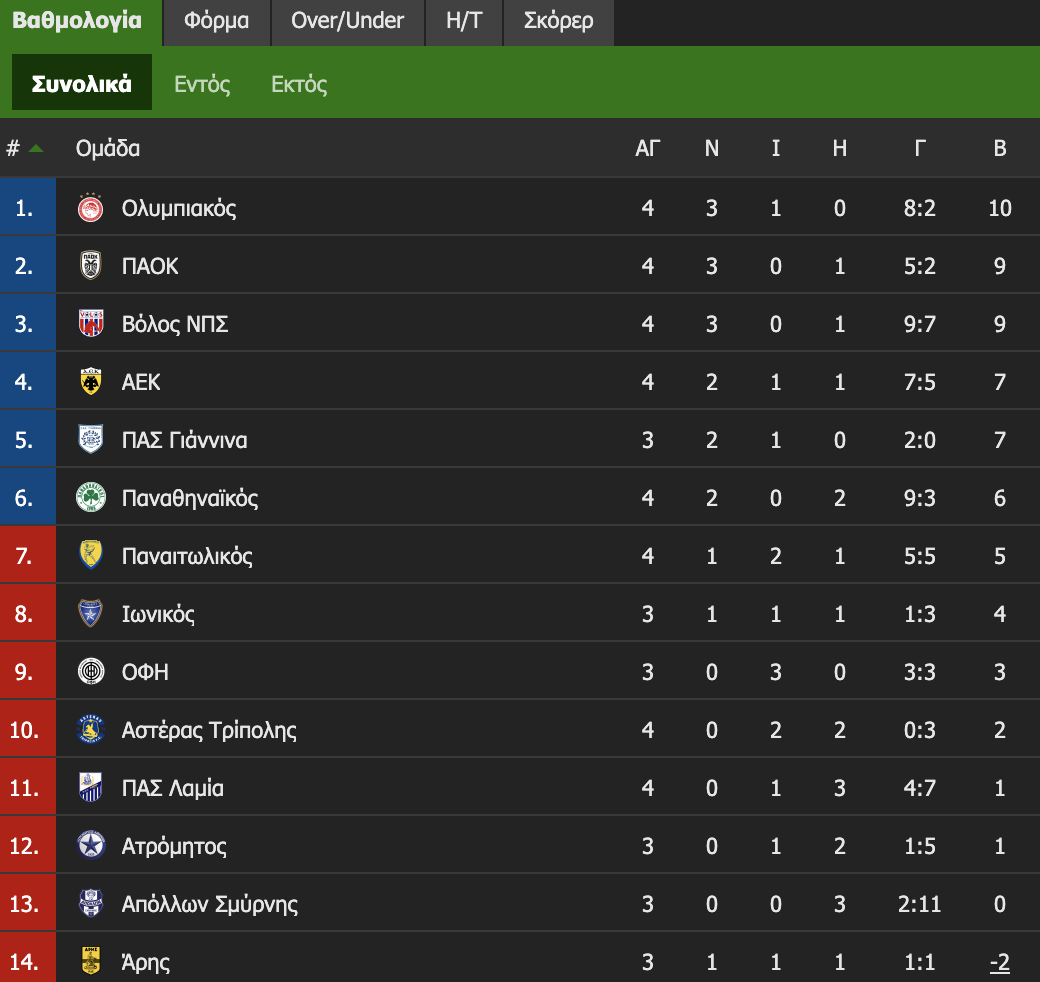
Task: Sort table by the # rank arrow
Action: coord(36,149)
